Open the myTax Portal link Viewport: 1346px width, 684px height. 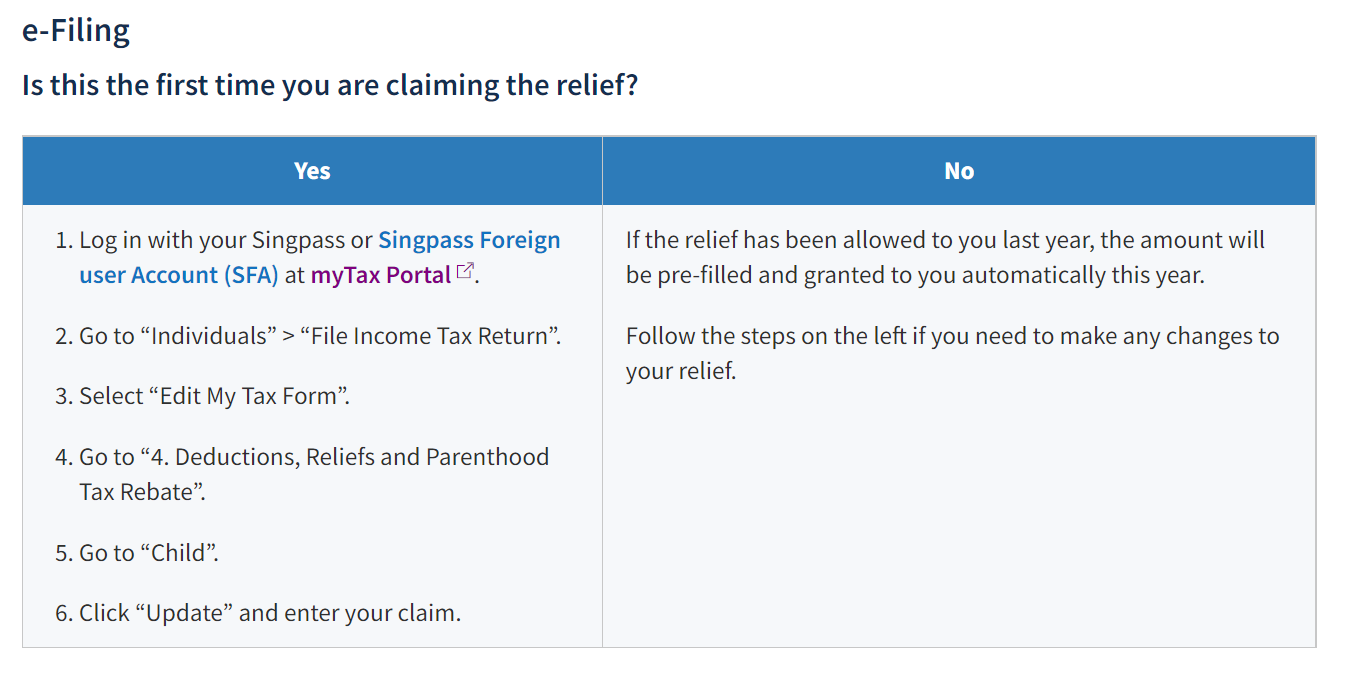381,275
